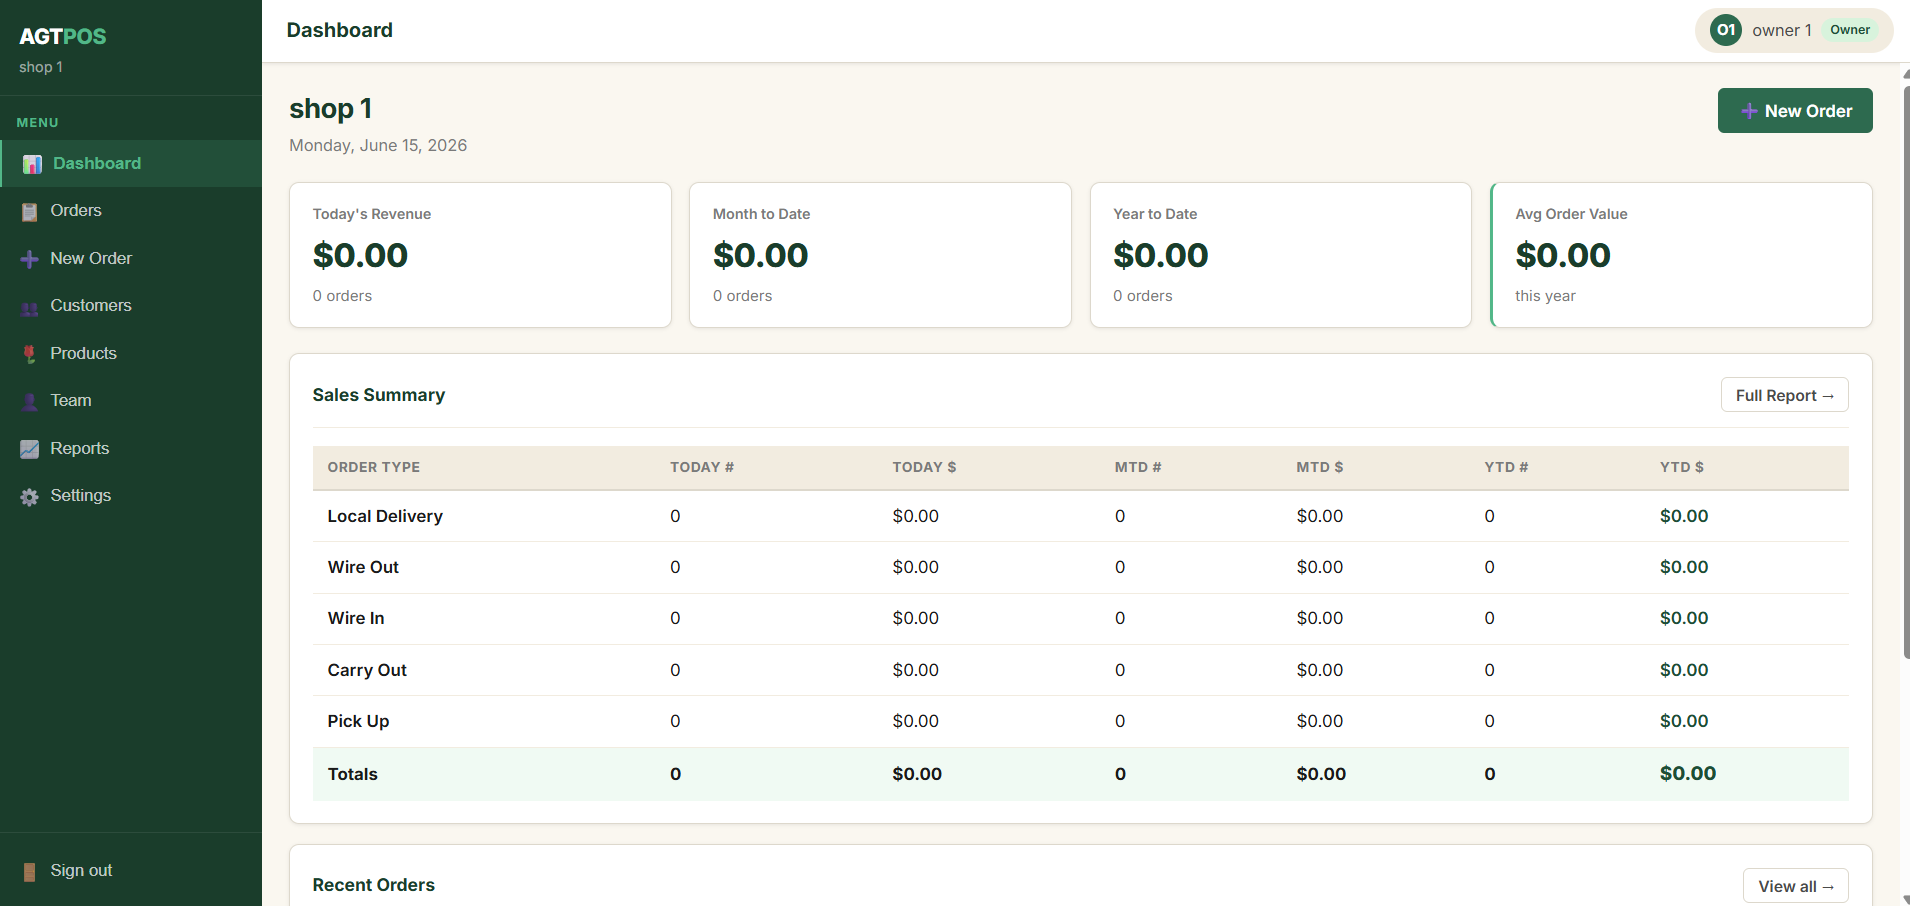1910x906 pixels.
Task: Click the page vertical scrollbar
Action: point(1905,372)
